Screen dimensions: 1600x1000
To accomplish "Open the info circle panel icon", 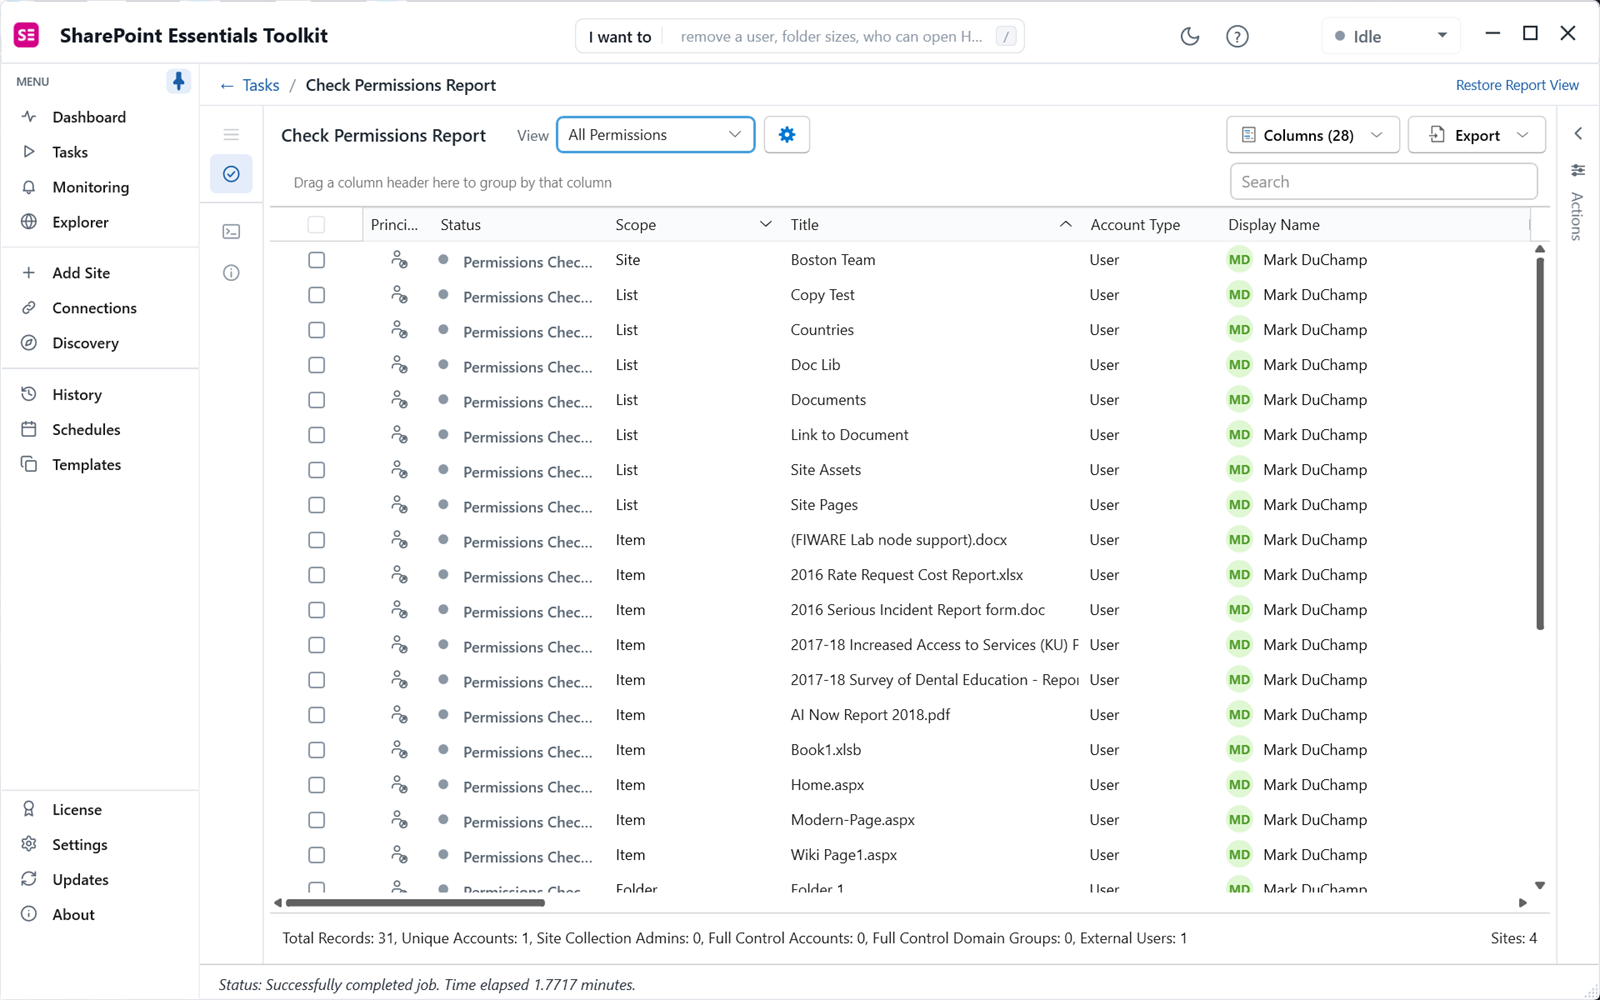I will [231, 273].
